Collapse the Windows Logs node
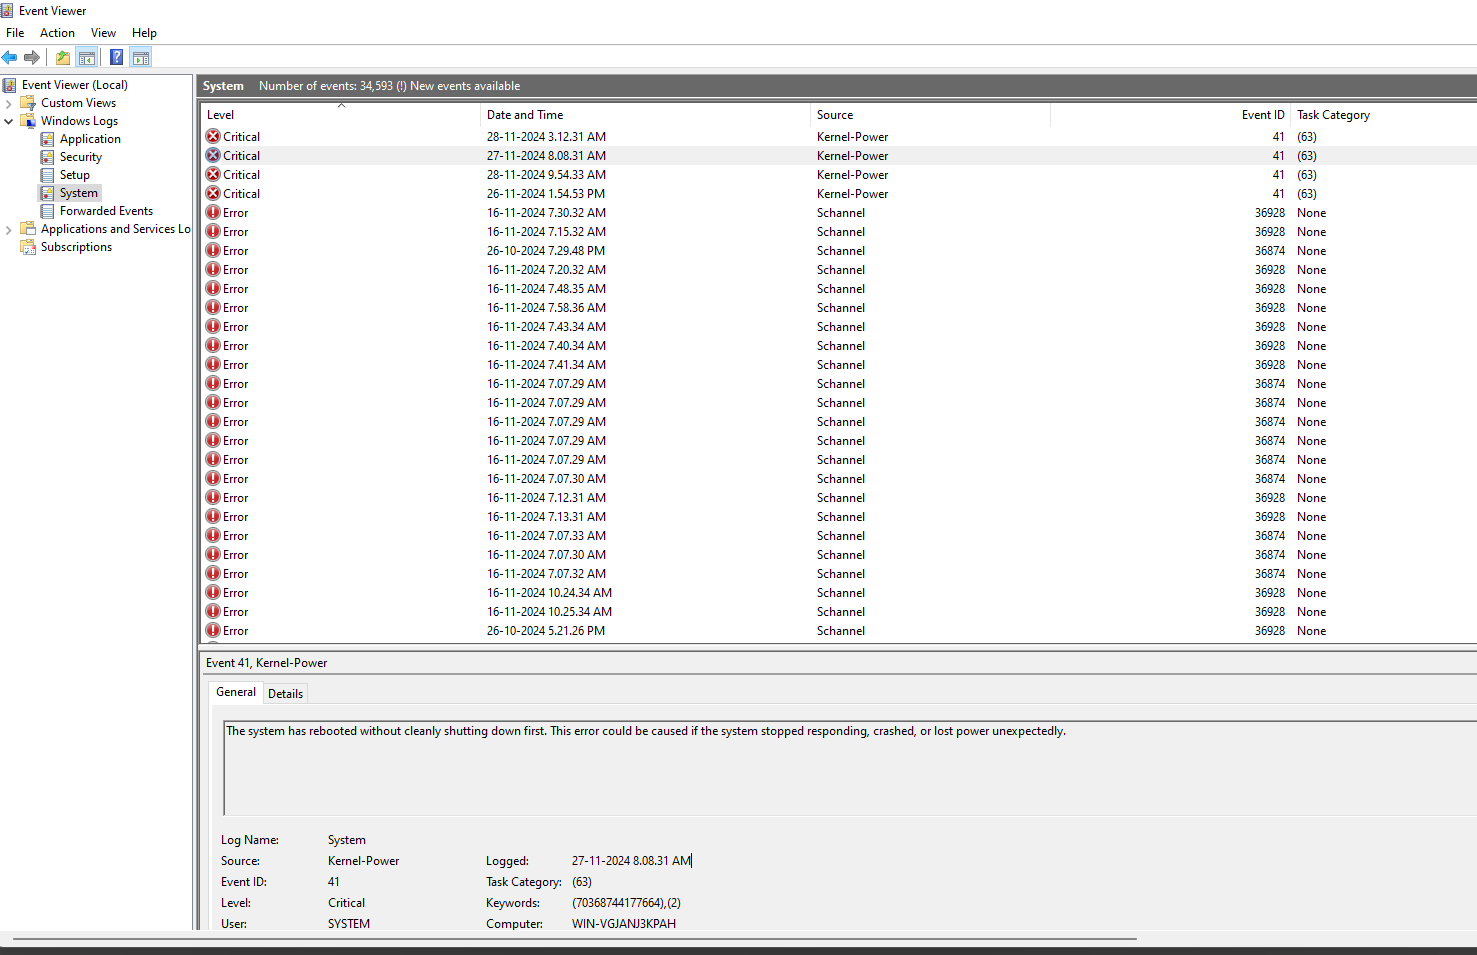The image size is (1477, 955). click(9, 120)
